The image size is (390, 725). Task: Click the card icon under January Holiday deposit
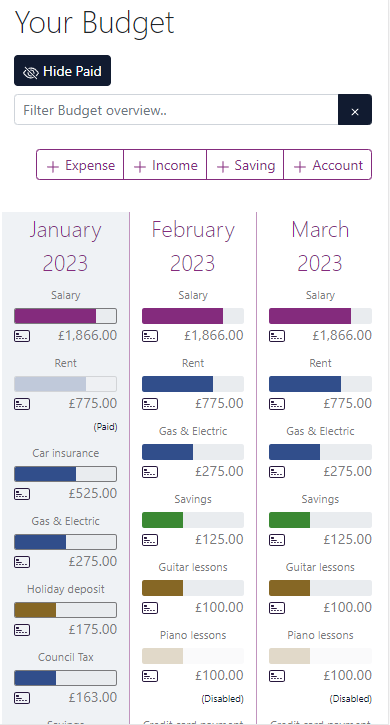(22, 630)
